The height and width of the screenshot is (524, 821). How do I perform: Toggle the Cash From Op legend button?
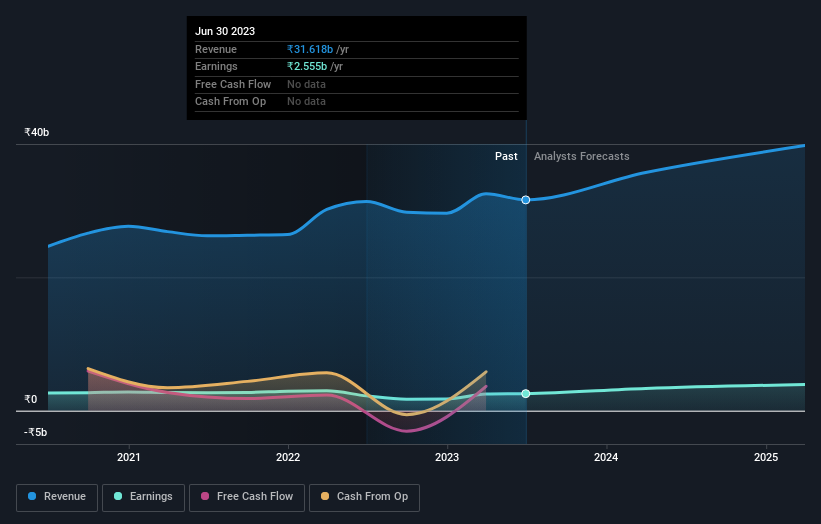coord(364,497)
